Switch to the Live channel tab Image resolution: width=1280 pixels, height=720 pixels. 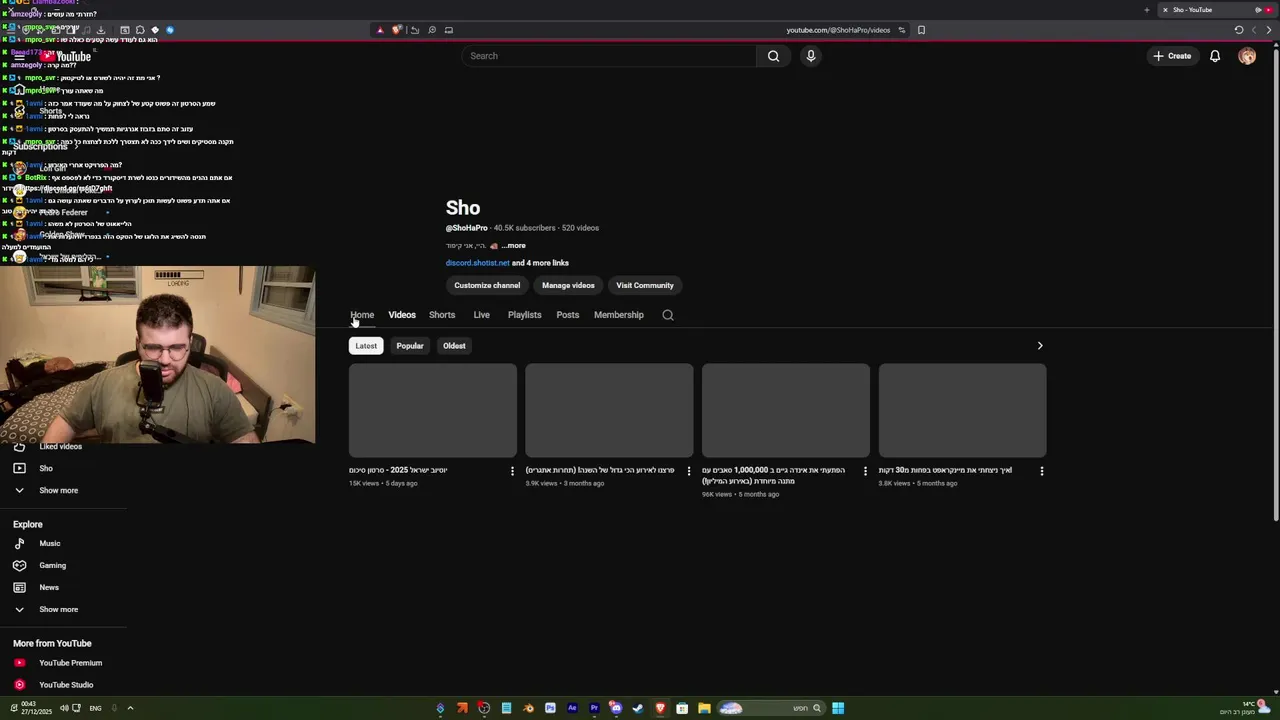pos(481,315)
